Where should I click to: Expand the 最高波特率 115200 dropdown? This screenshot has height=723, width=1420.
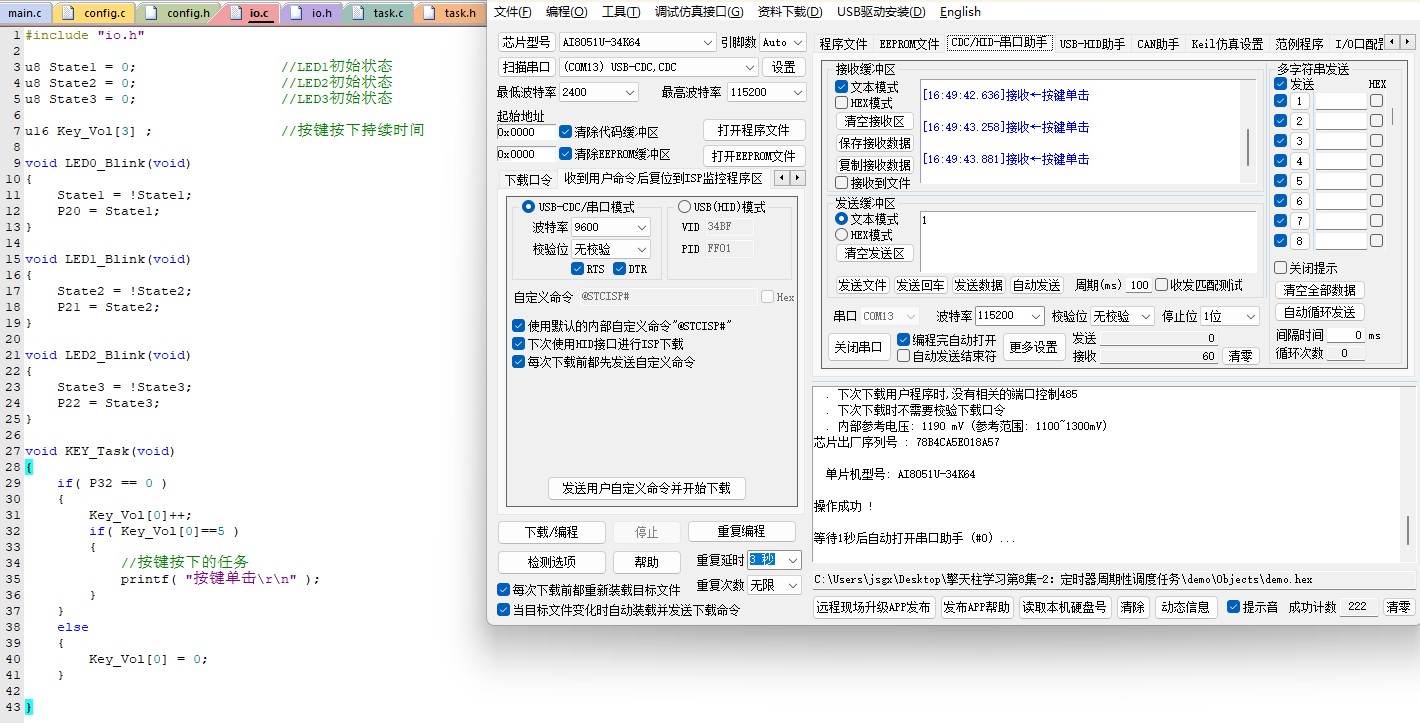[797, 92]
